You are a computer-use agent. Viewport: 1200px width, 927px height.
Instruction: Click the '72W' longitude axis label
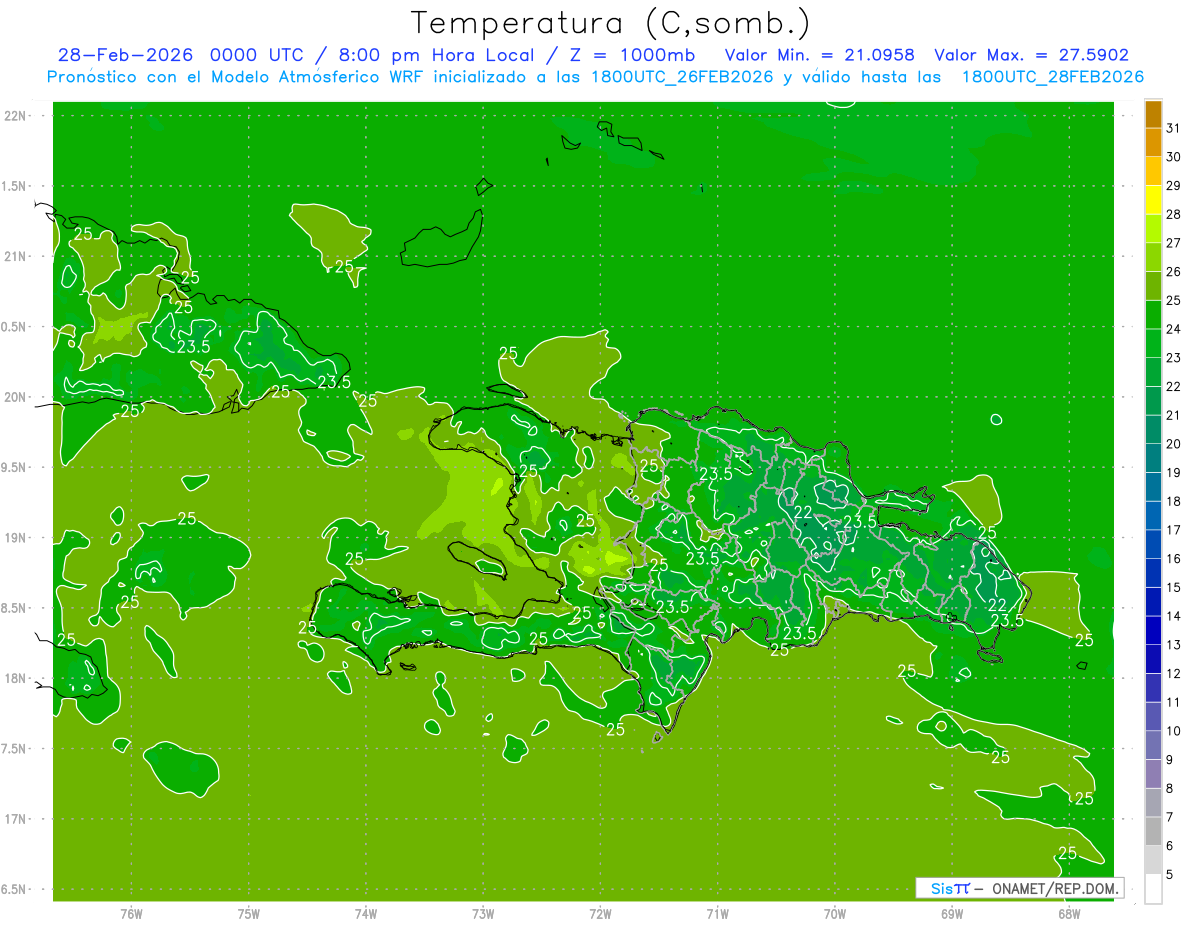600,914
